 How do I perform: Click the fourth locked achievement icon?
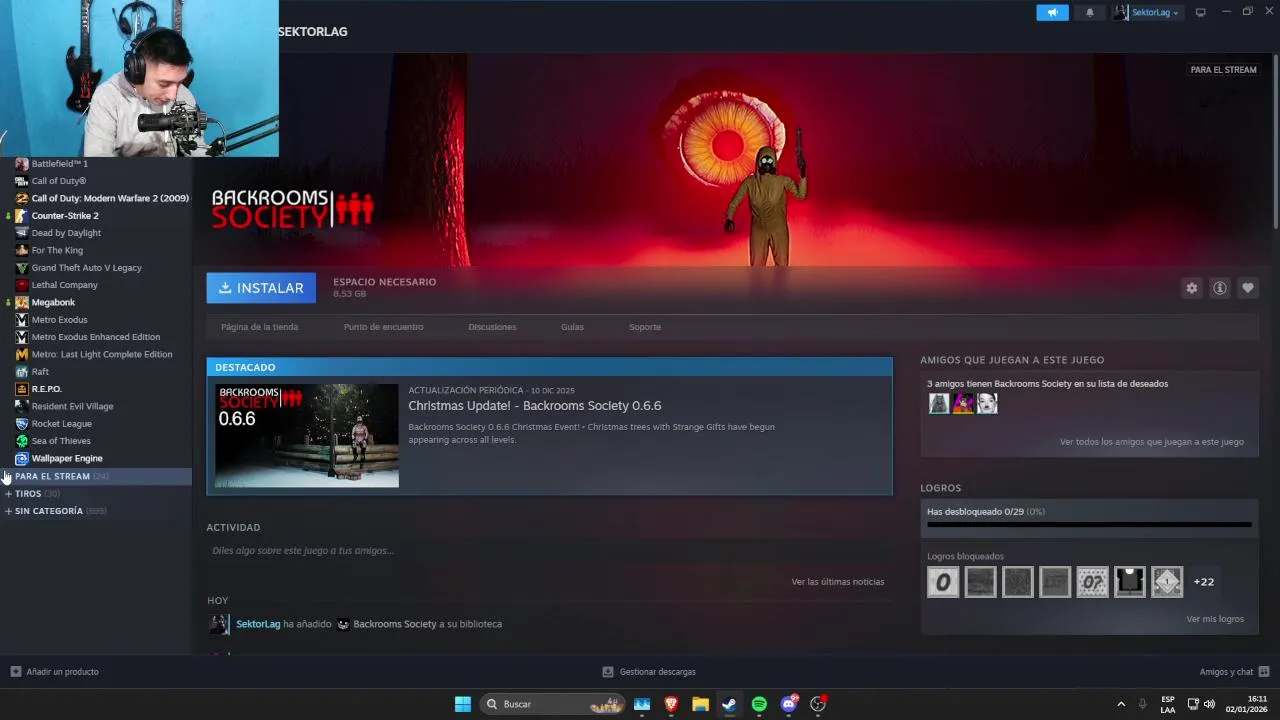pyautogui.click(x=1055, y=582)
